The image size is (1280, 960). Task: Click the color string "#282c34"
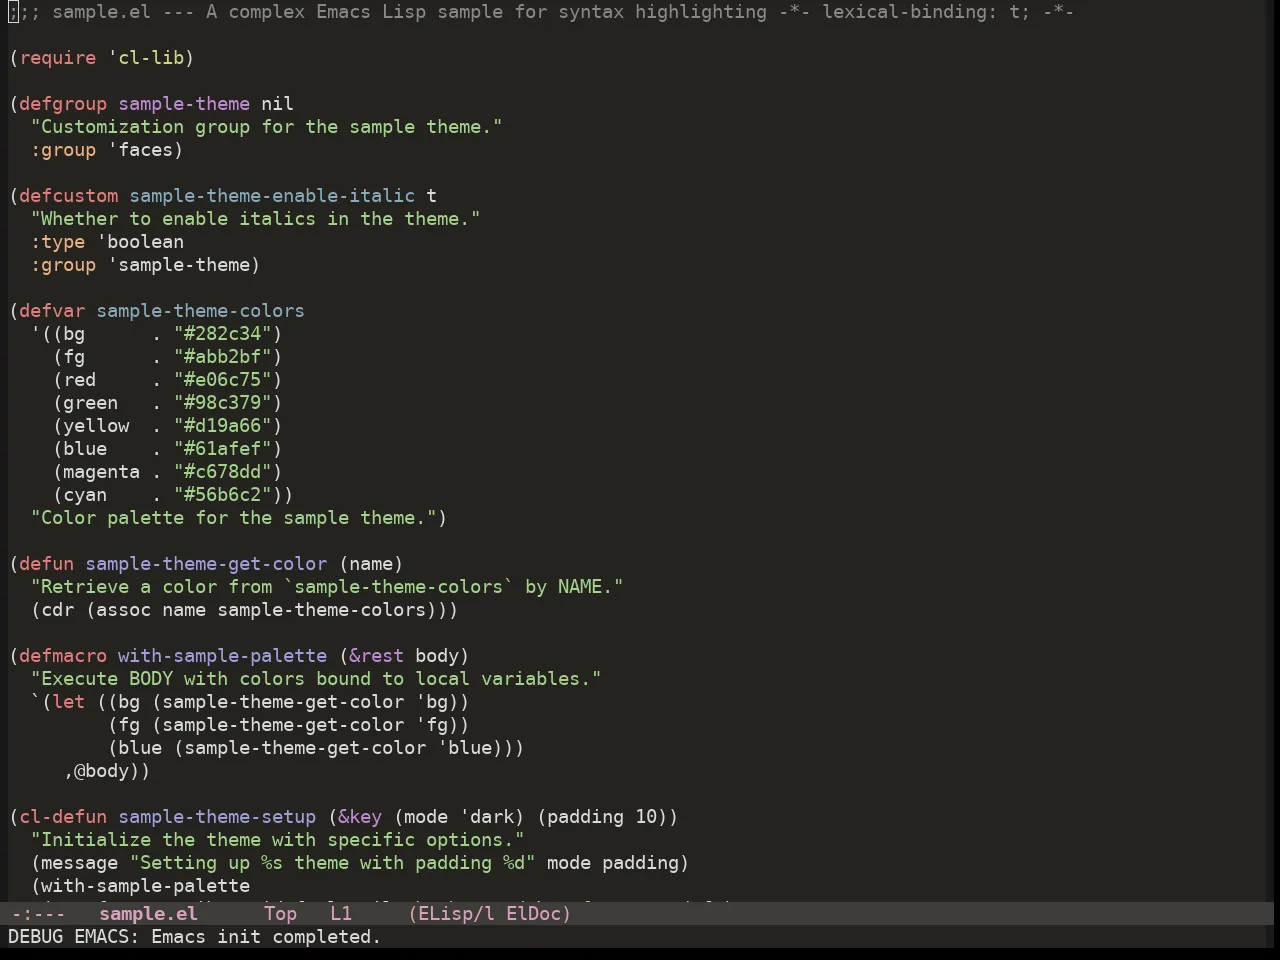pos(223,334)
